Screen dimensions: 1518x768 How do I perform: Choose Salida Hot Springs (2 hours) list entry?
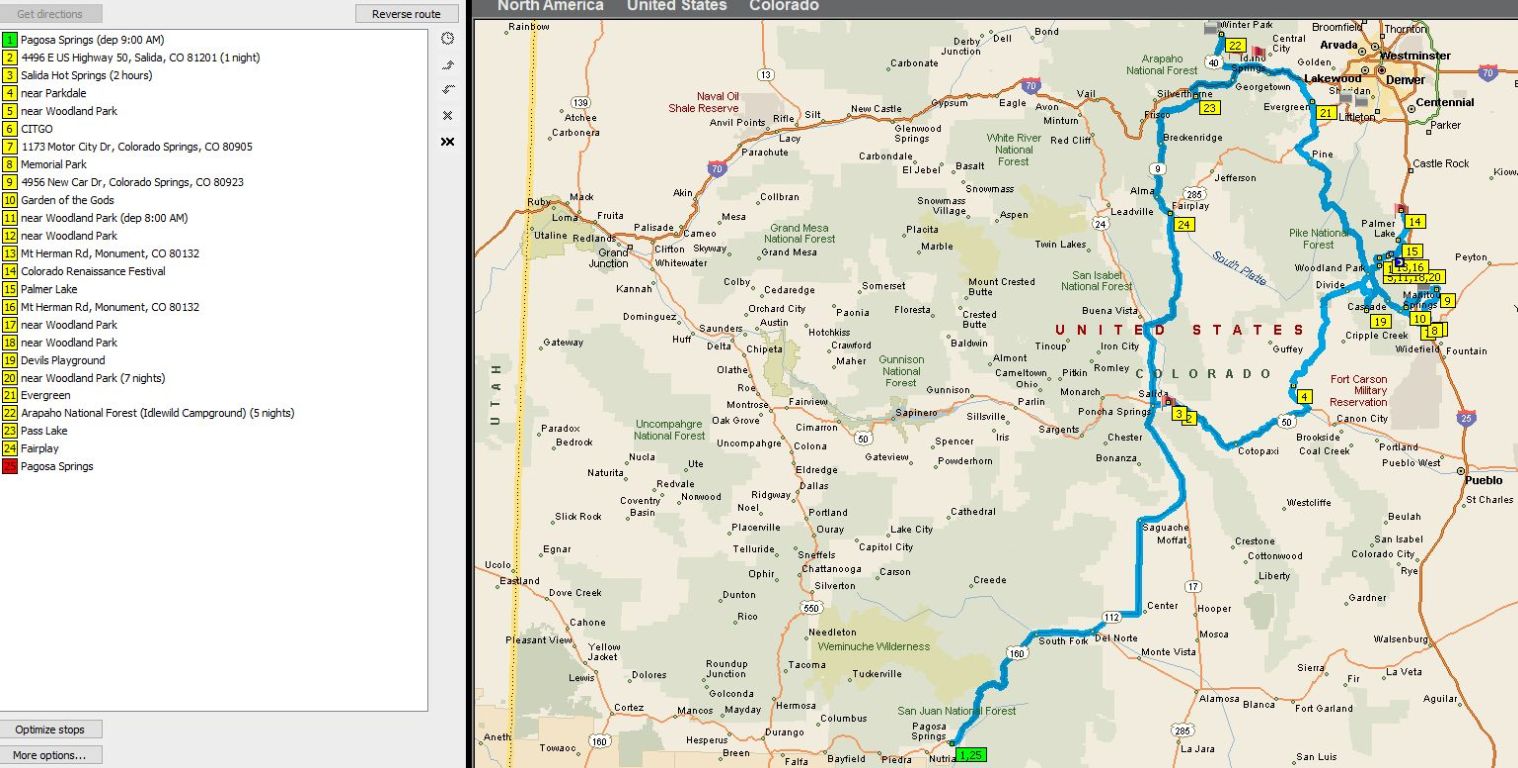[x=86, y=75]
